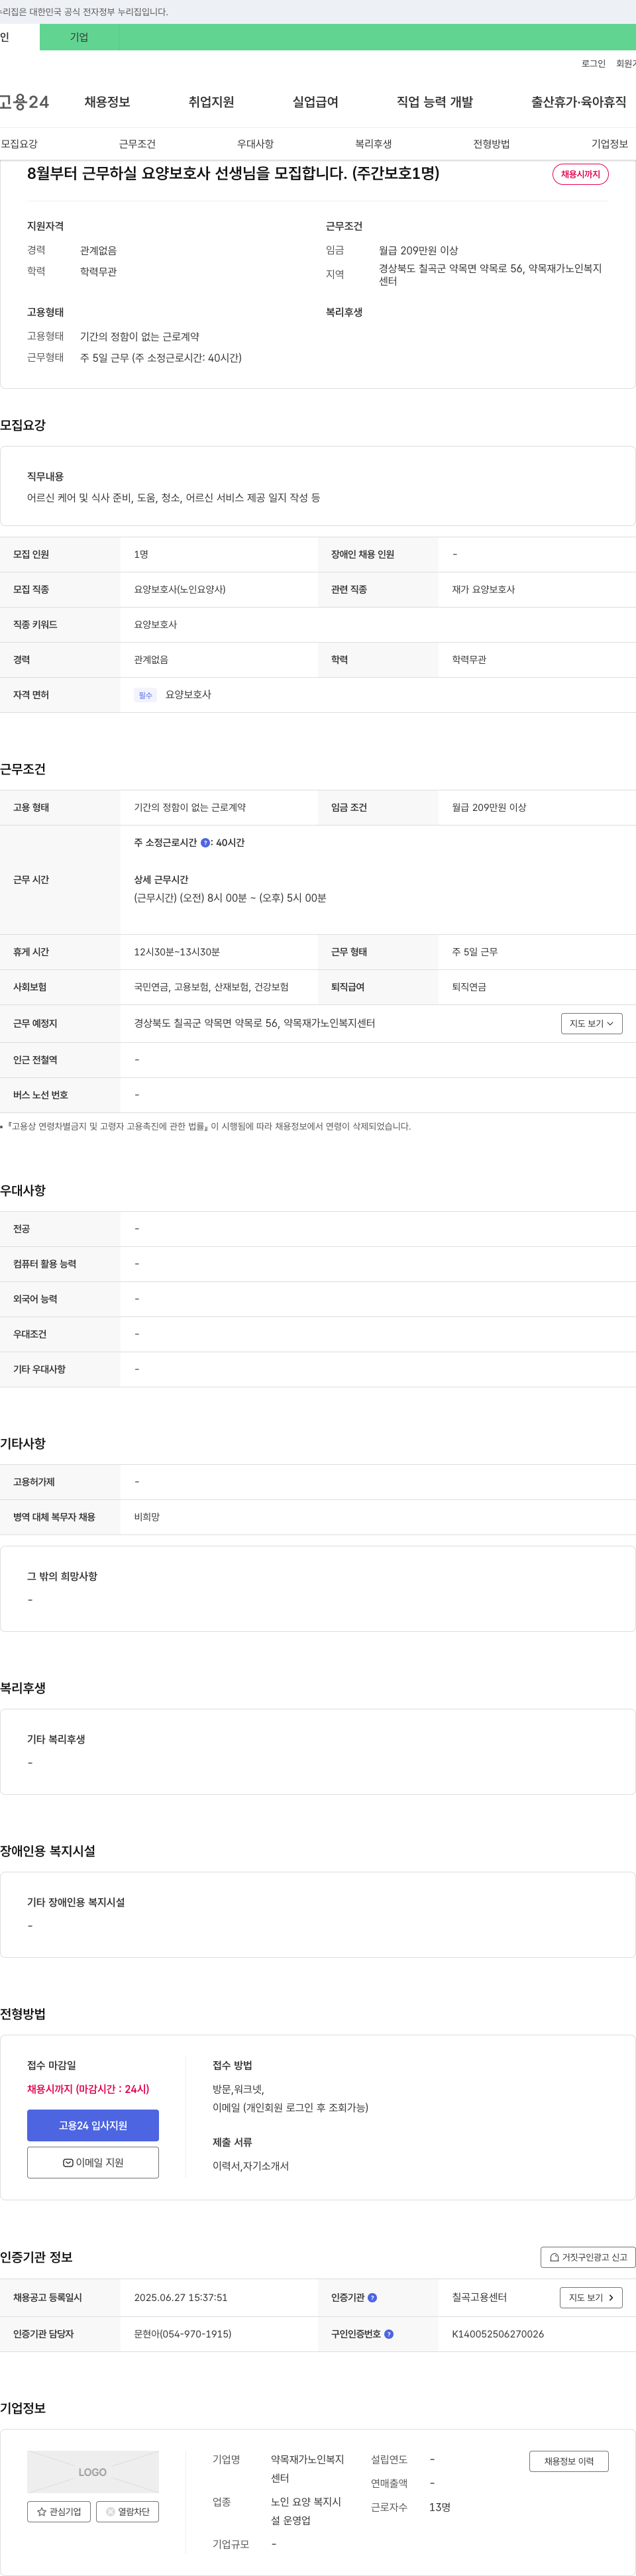
Task: Click the 인증기관 help icon
Action: (372, 2298)
